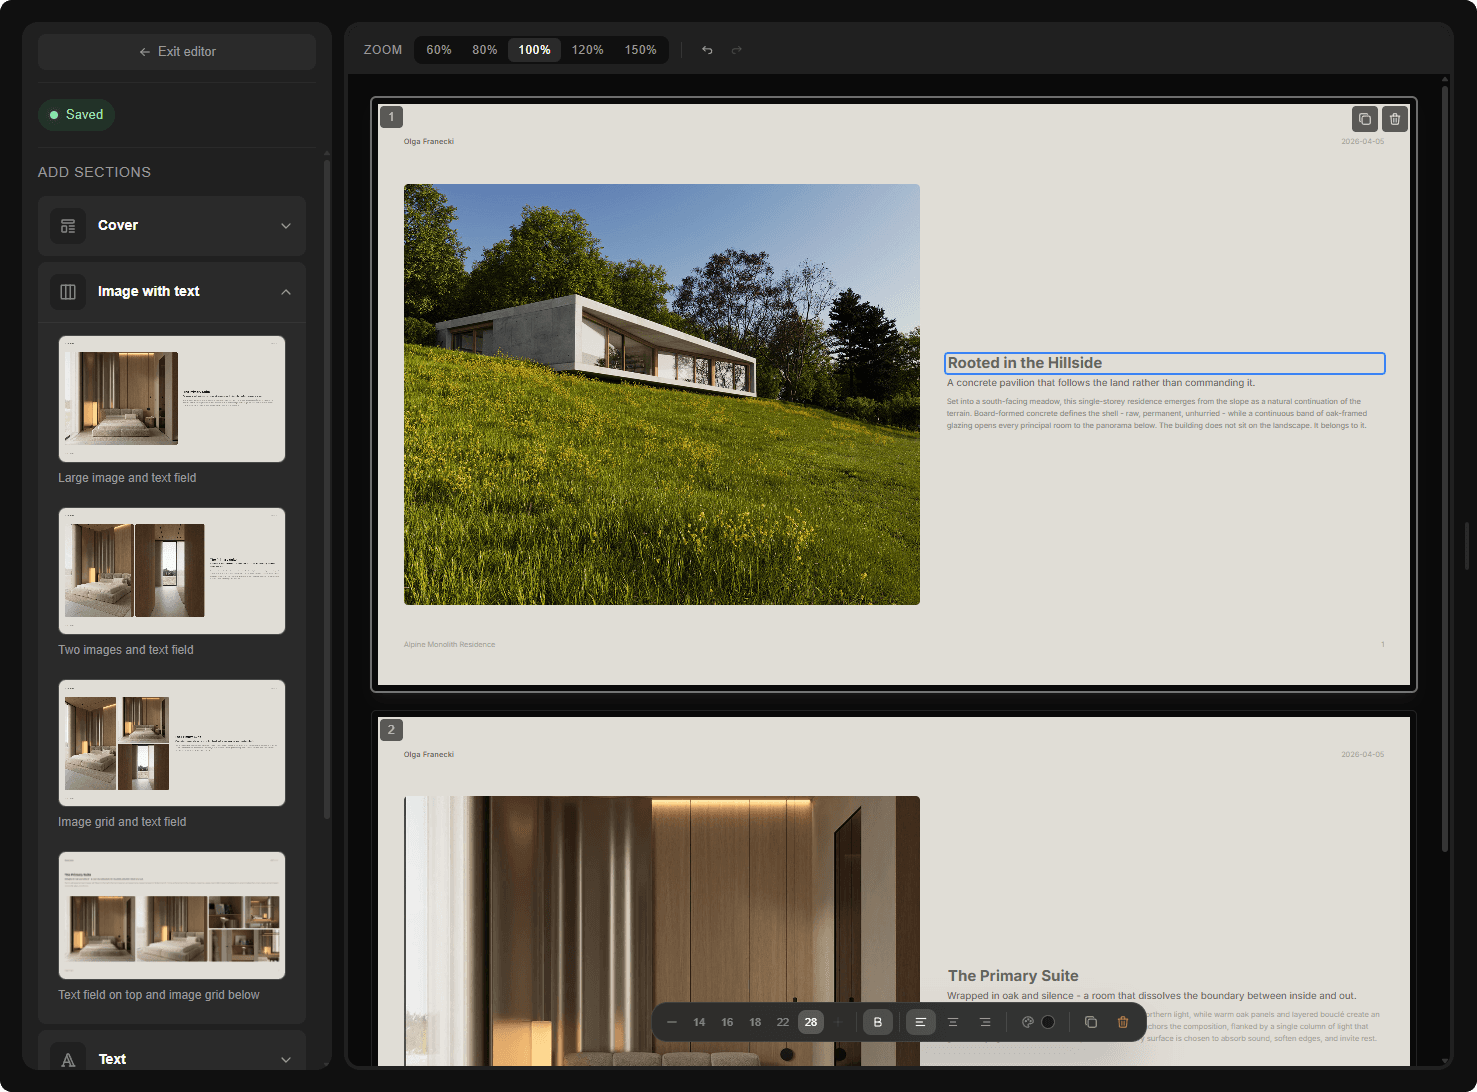1477x1092 pixels.
Task: Delete page 1 with the trash icon
Action: click(x=1395, y=119)
